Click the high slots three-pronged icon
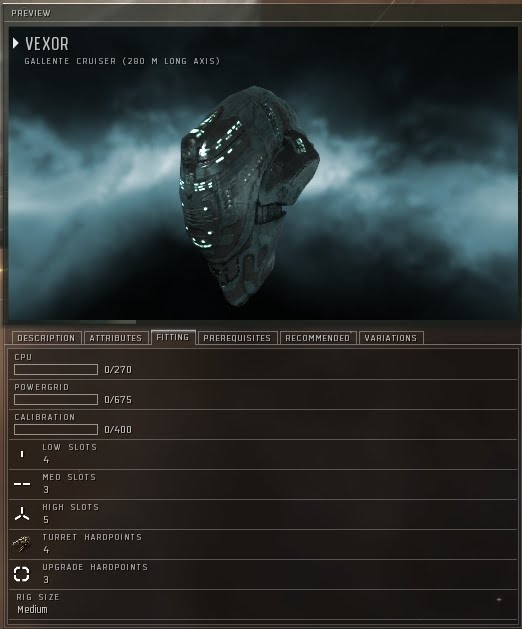The width and height of the screenshot is (522, 629). pyautogui.click(x=22, y=514)
